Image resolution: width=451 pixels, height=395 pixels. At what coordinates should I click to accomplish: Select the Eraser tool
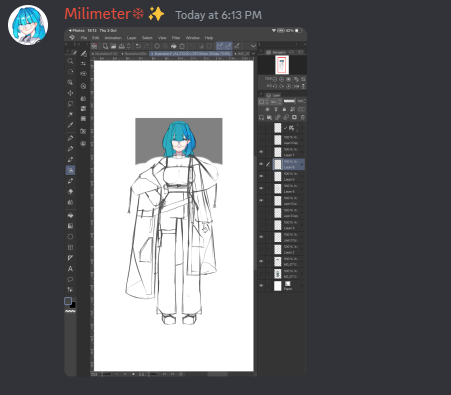(70, 192)
